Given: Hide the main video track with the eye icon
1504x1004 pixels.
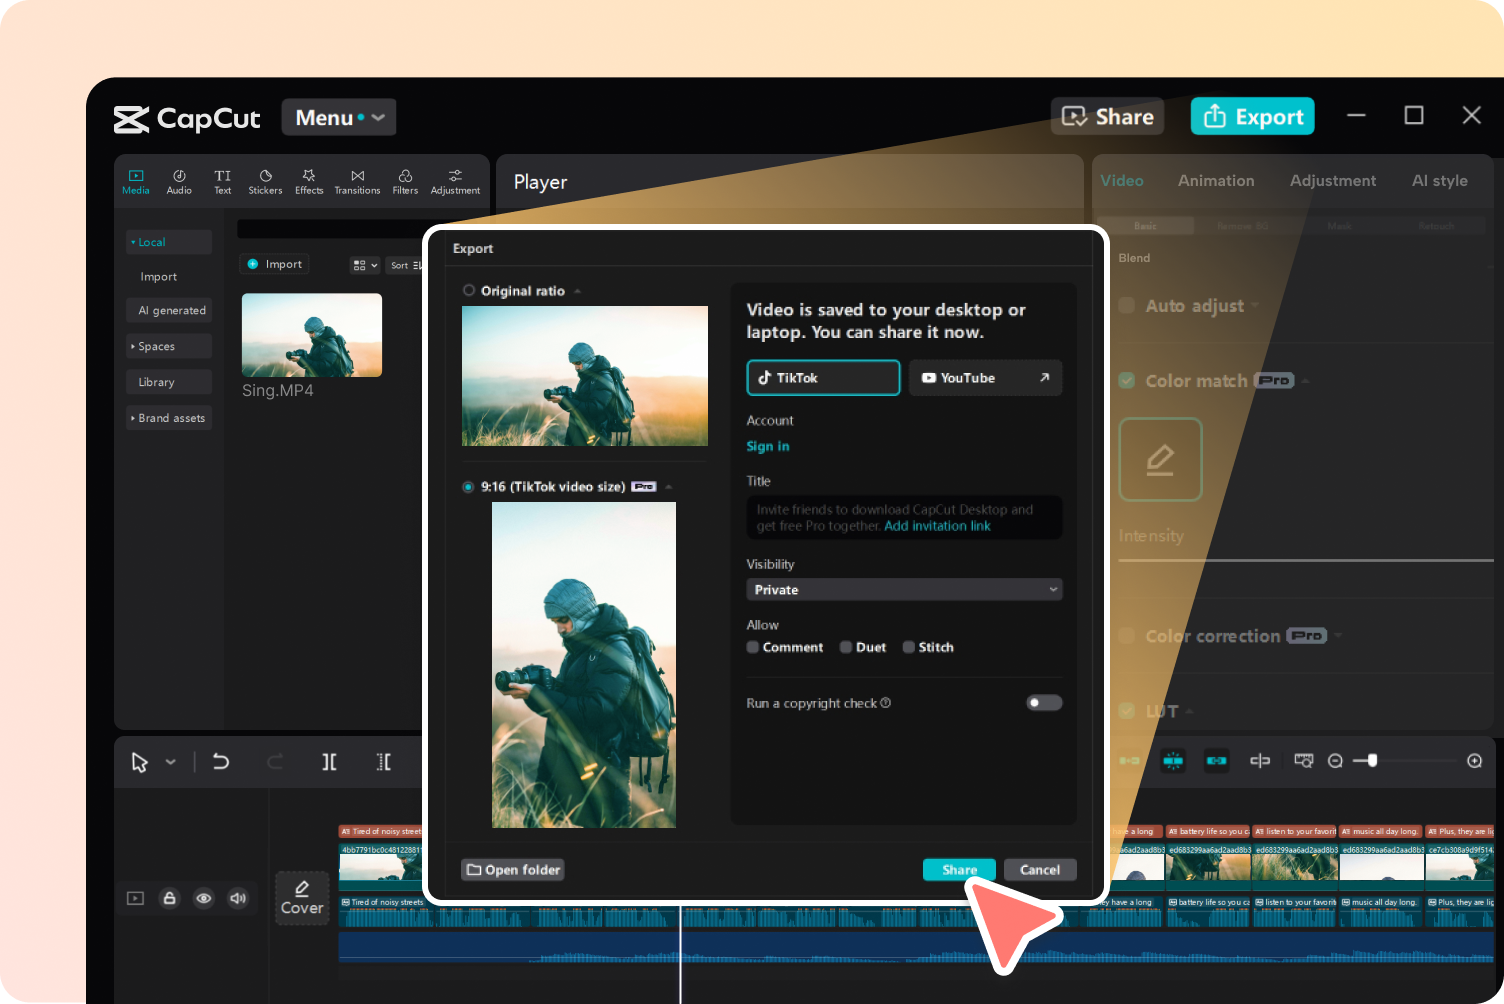Looking at the screenshot, I should pyautogui.click(x=204, y=898).
